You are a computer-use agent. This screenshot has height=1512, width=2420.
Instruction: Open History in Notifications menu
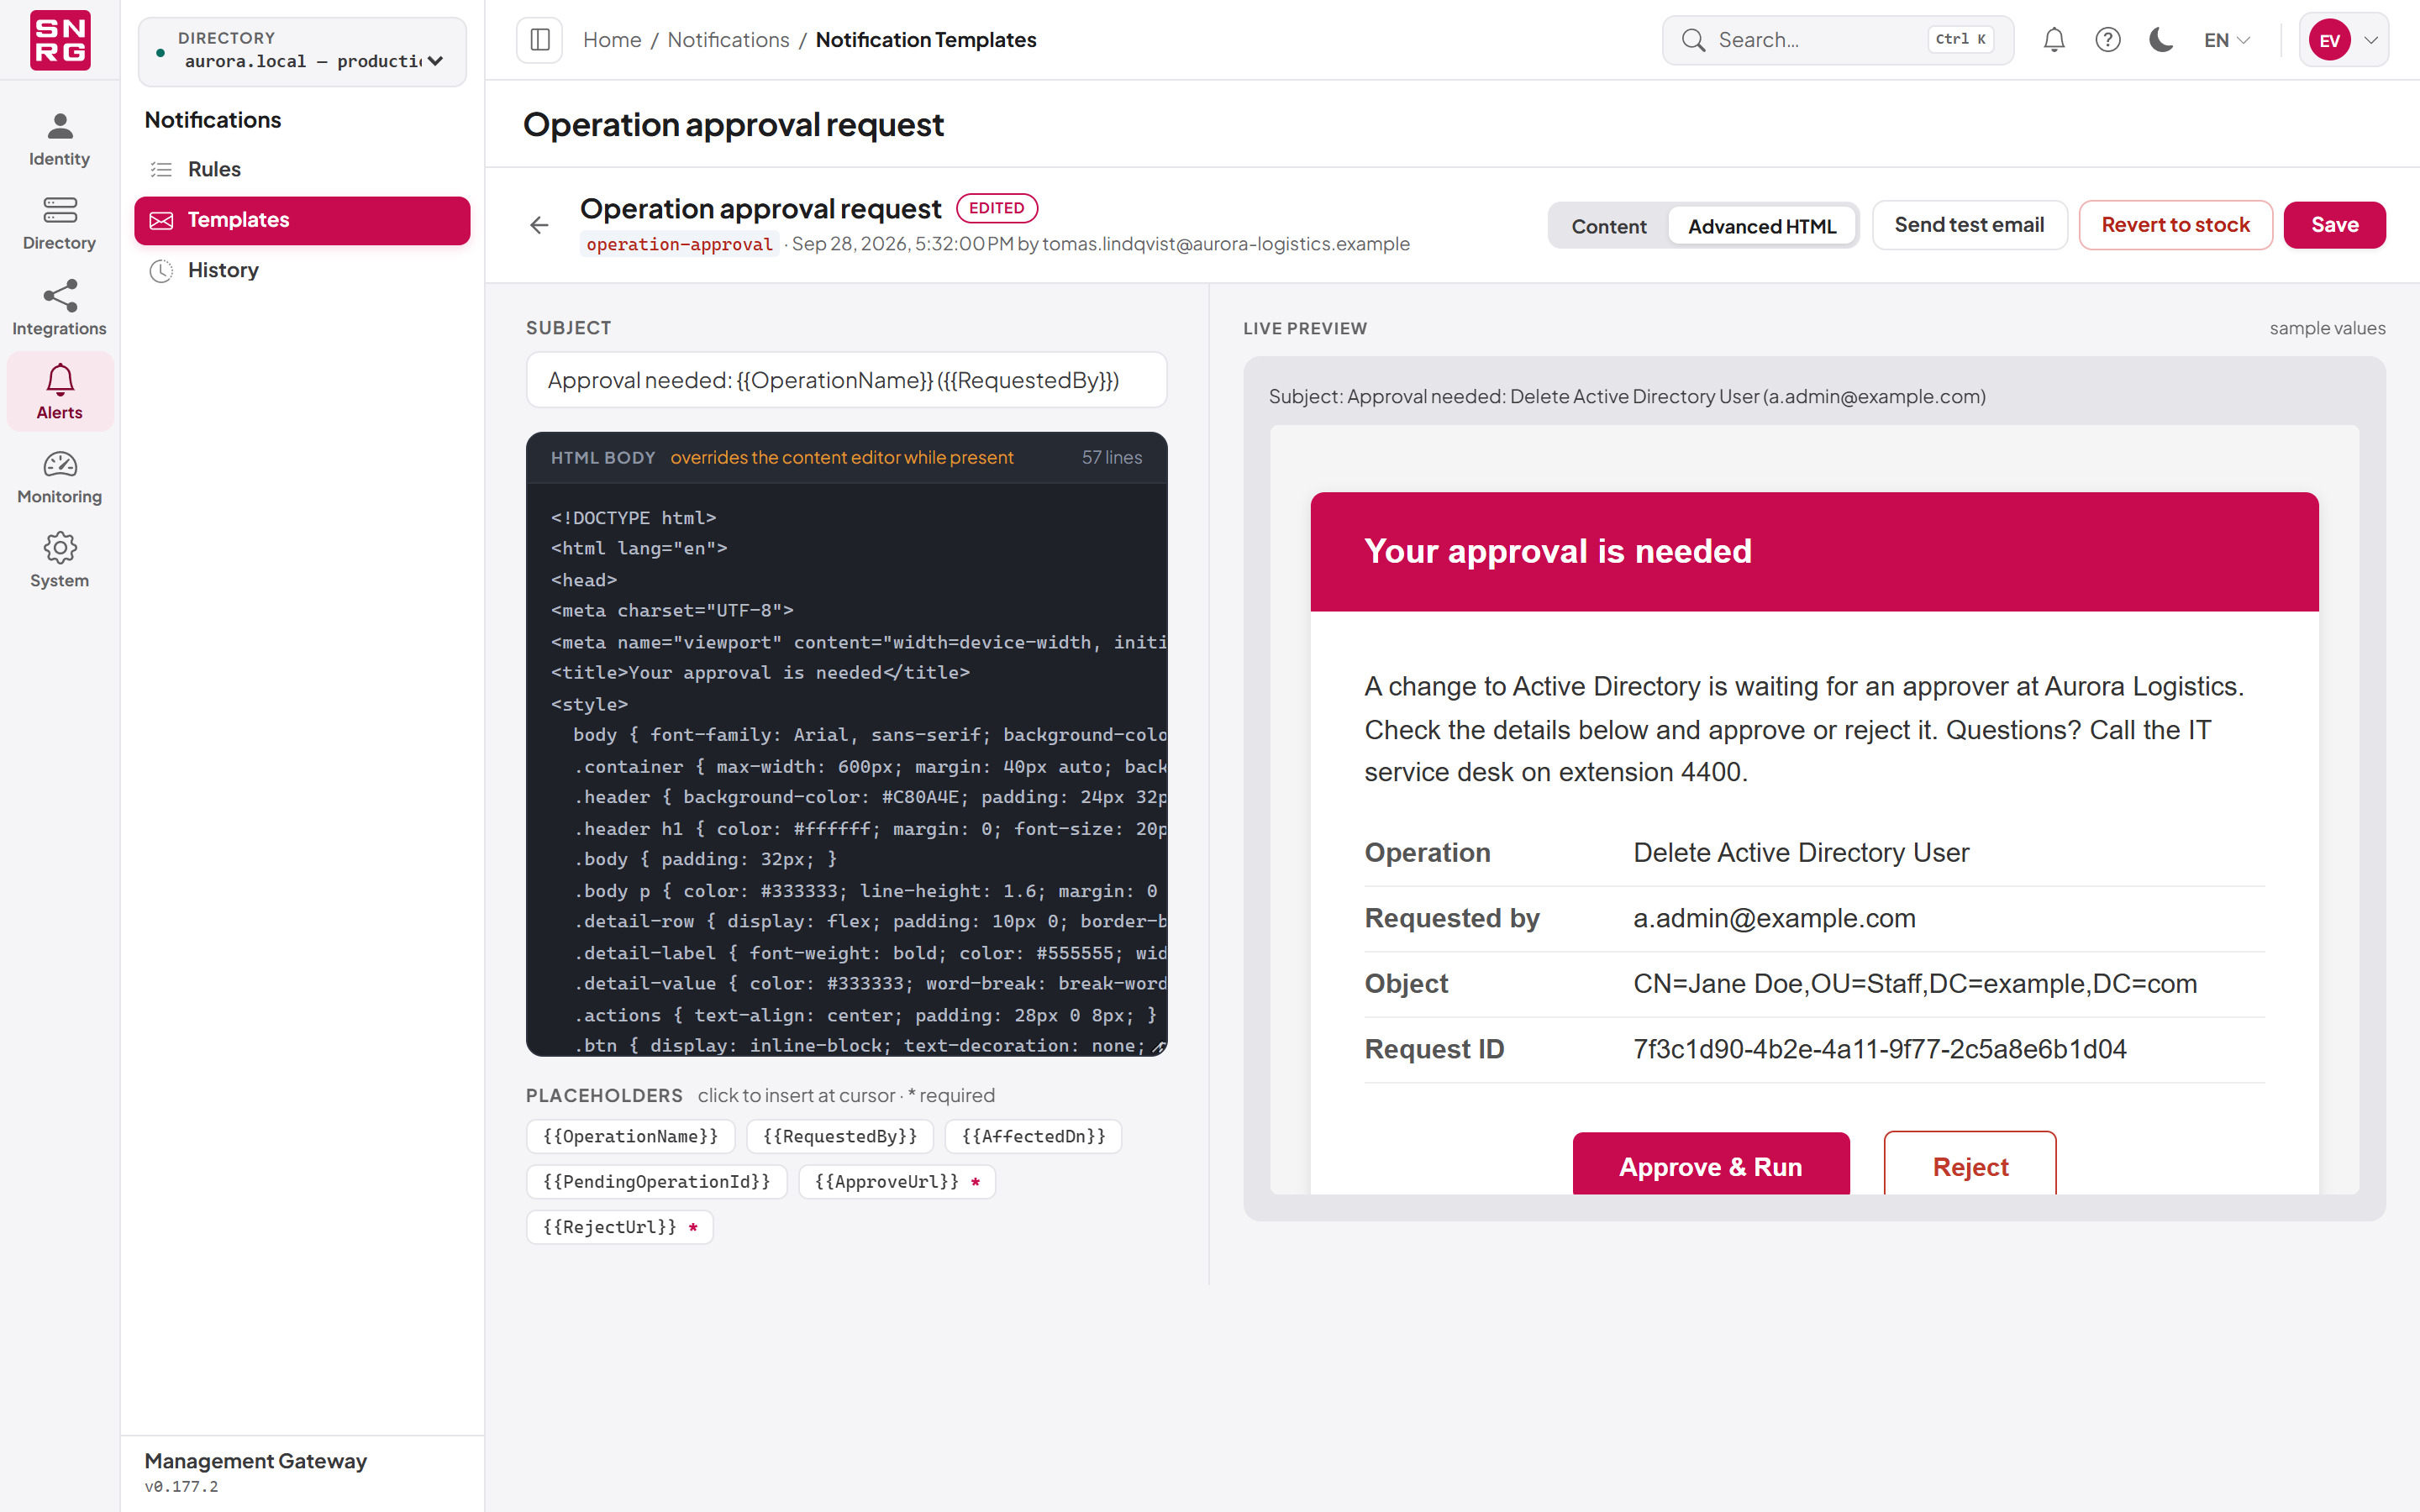click(302, 270)
